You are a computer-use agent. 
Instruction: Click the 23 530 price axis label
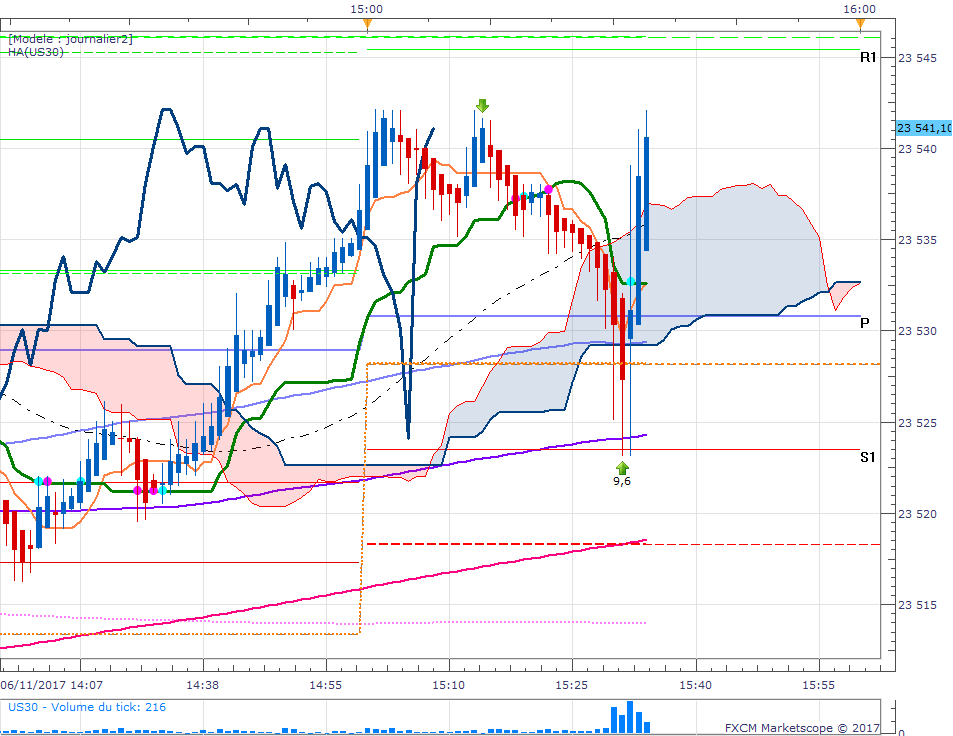918,331
